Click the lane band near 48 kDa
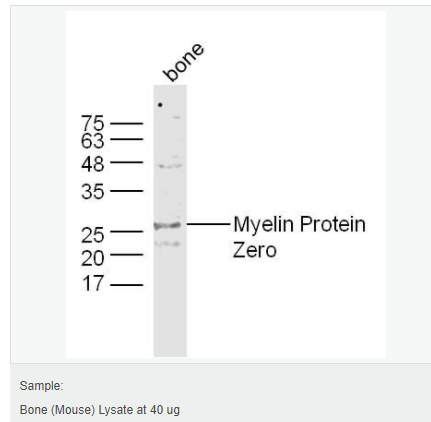This screenshot has width=431, height=422. pyautogui.click(x=170, y=165)
